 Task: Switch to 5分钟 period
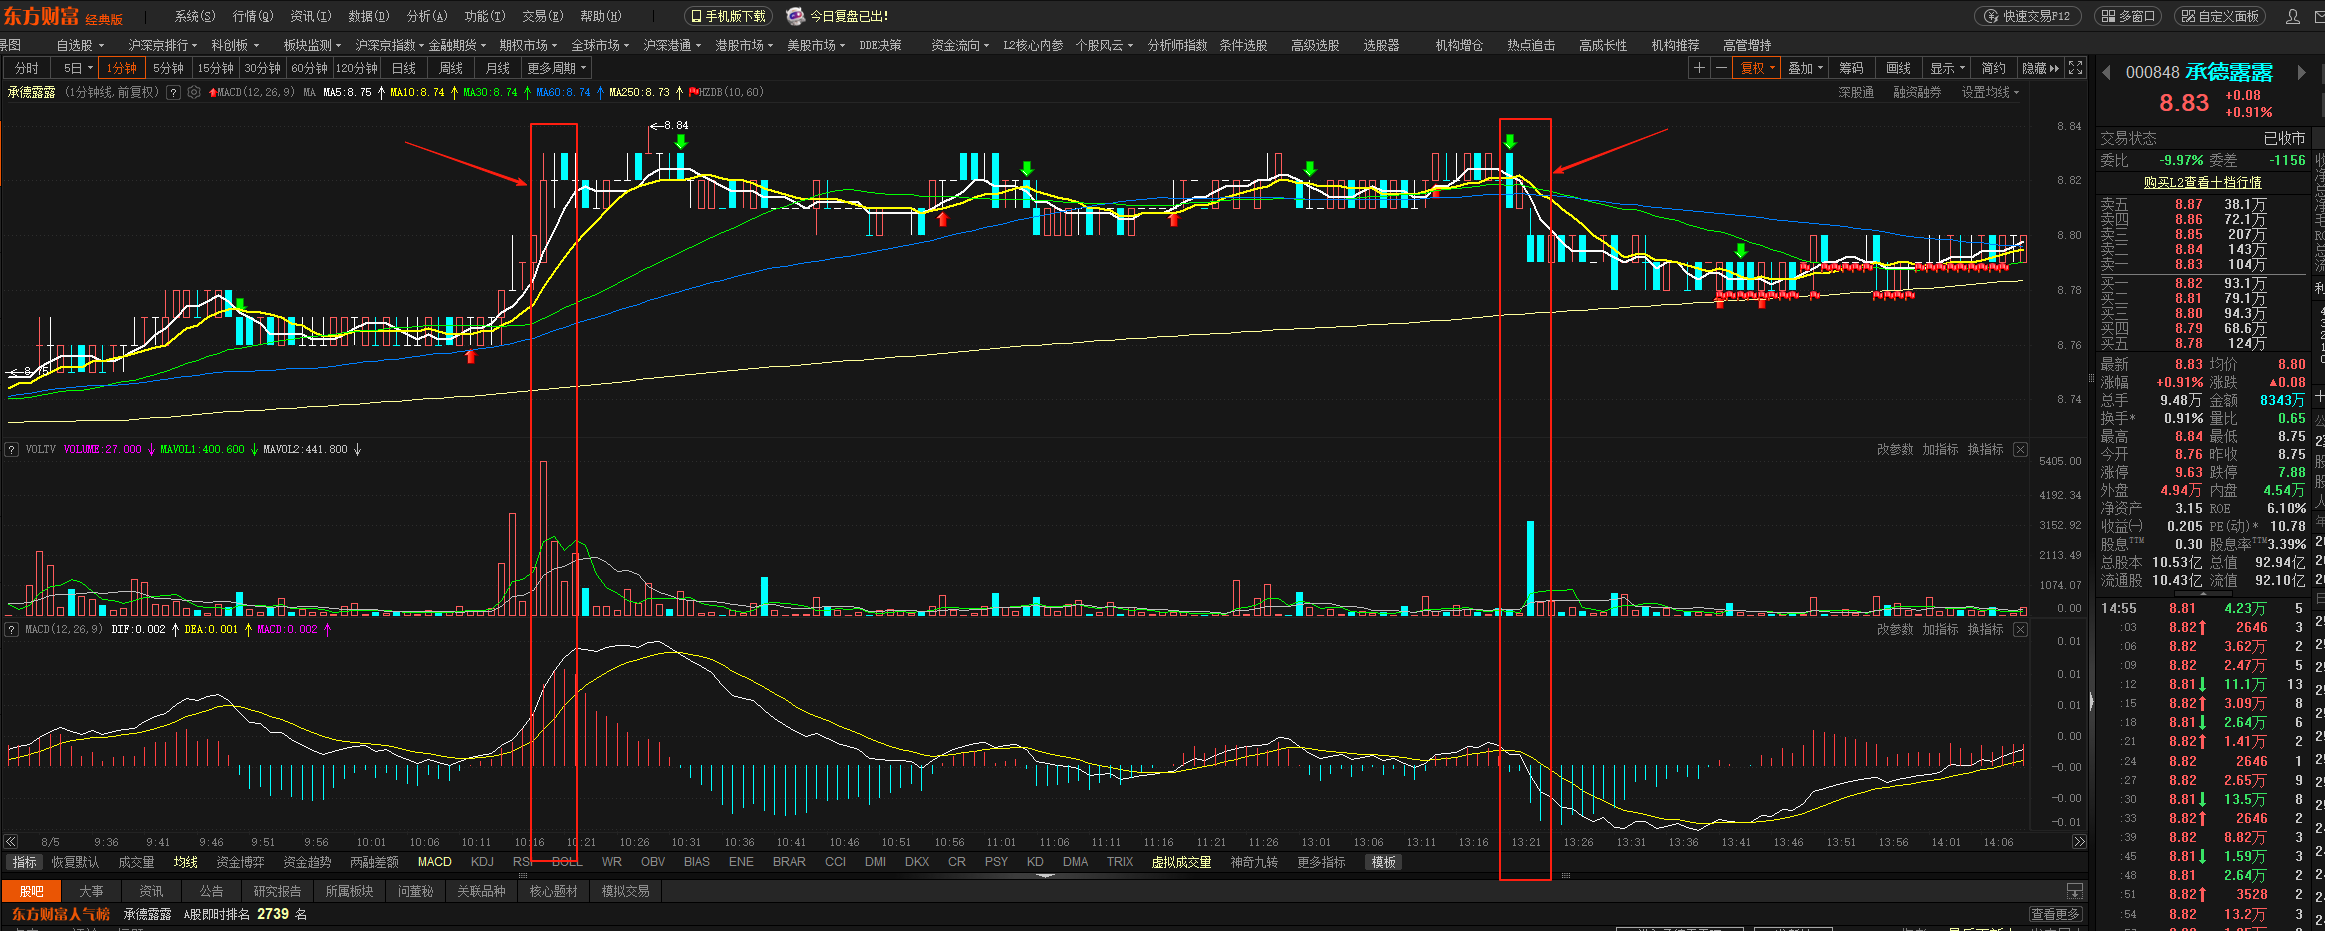(x=168, y=68)
